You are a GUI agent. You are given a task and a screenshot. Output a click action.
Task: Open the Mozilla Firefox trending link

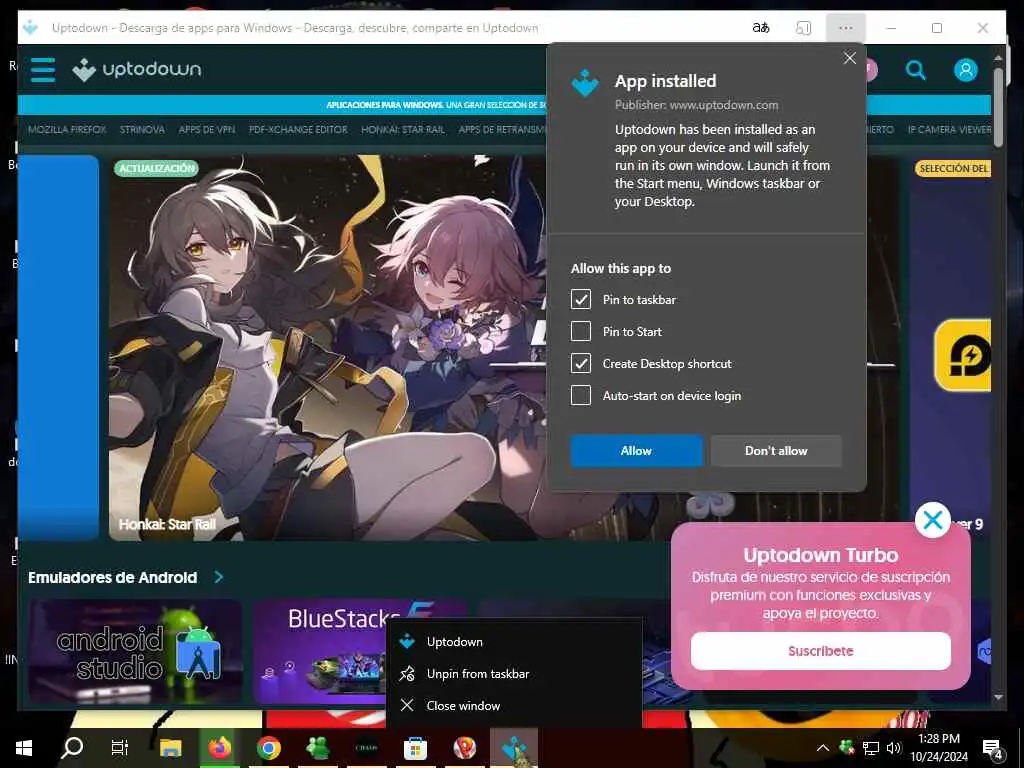(x=67, y=129)
